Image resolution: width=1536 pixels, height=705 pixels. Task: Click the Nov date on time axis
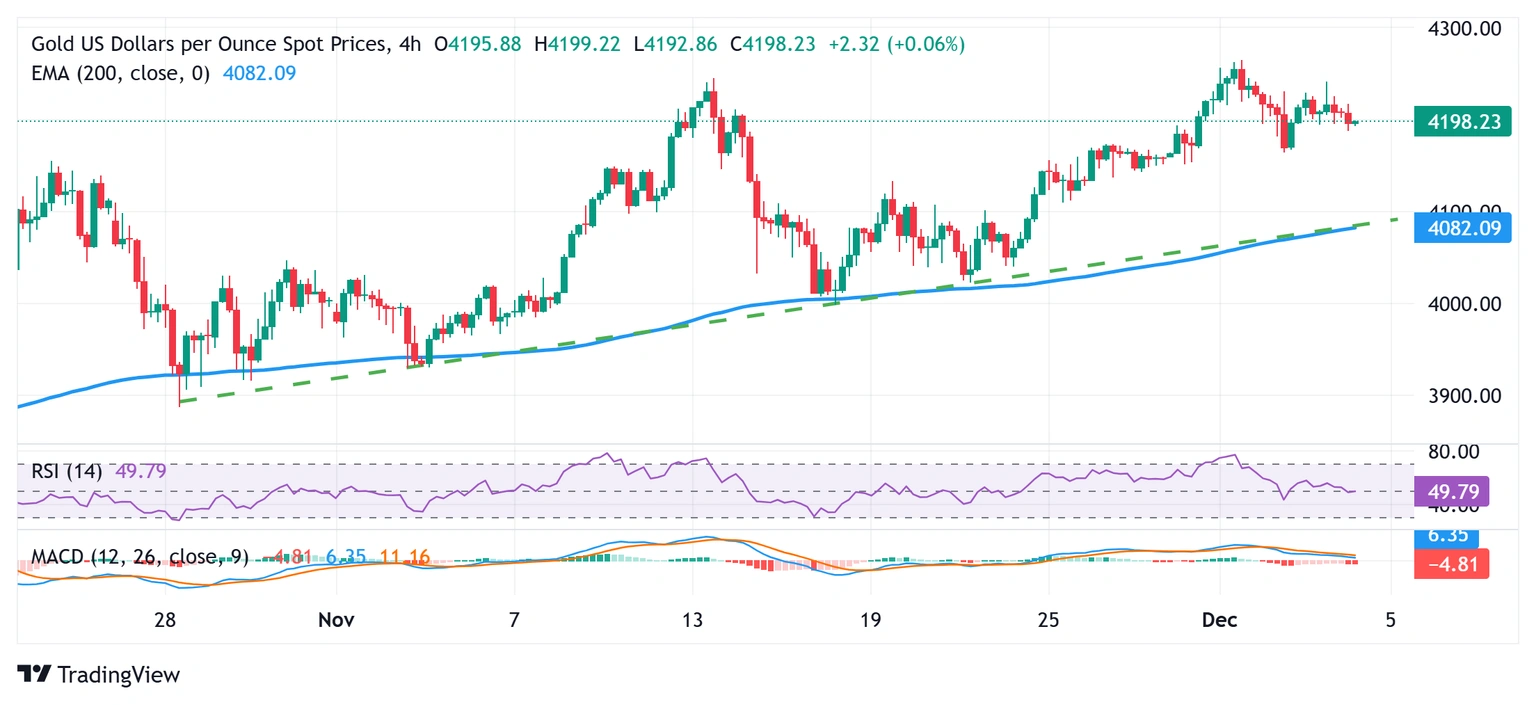[x=336, y=621]
